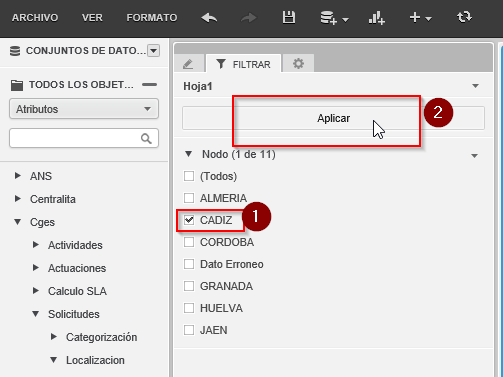Expand the Calculo SLA tree node
Screen dimensions: 503x377
click(x=36, y=291)
